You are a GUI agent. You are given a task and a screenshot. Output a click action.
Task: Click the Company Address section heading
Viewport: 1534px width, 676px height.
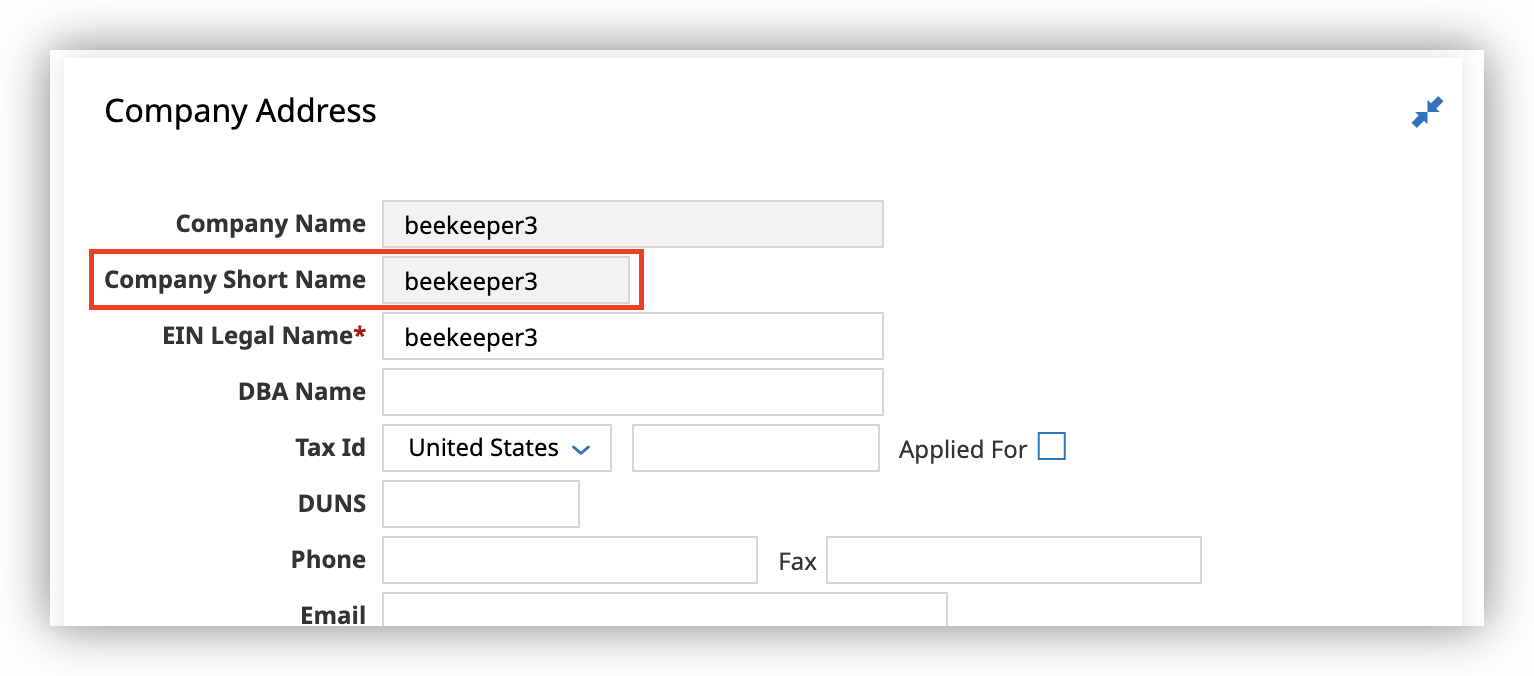point(240,110)
